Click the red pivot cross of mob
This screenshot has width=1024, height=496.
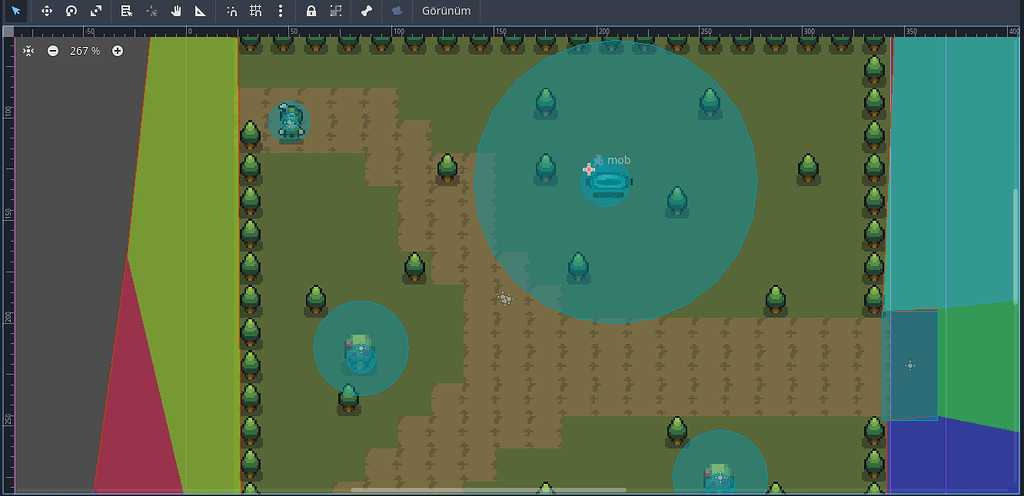(x=588, y=170)
